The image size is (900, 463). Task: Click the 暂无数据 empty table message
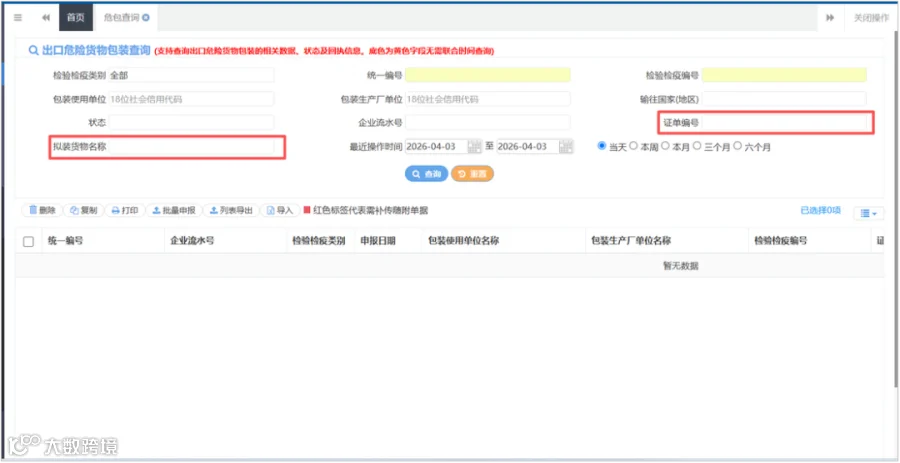pos(681,266)
